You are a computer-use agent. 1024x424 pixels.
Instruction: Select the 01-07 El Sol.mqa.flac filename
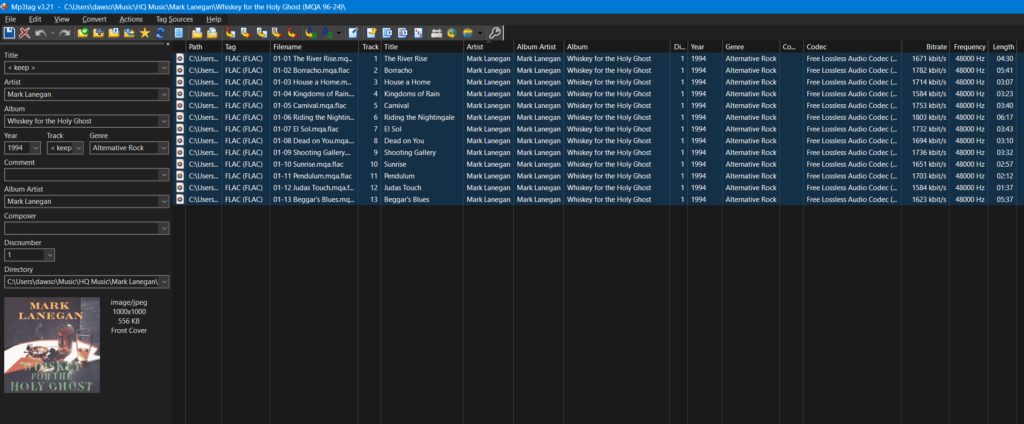(306, 129)
